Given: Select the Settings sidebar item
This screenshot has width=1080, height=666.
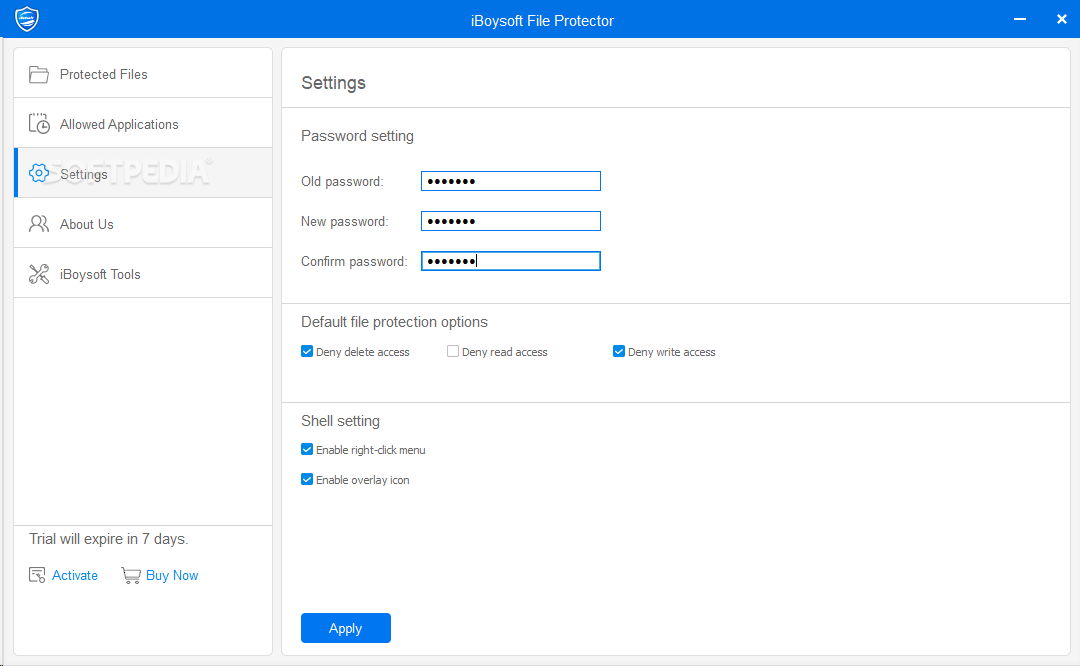Looking at the screenshot, I should coord(143,174).
